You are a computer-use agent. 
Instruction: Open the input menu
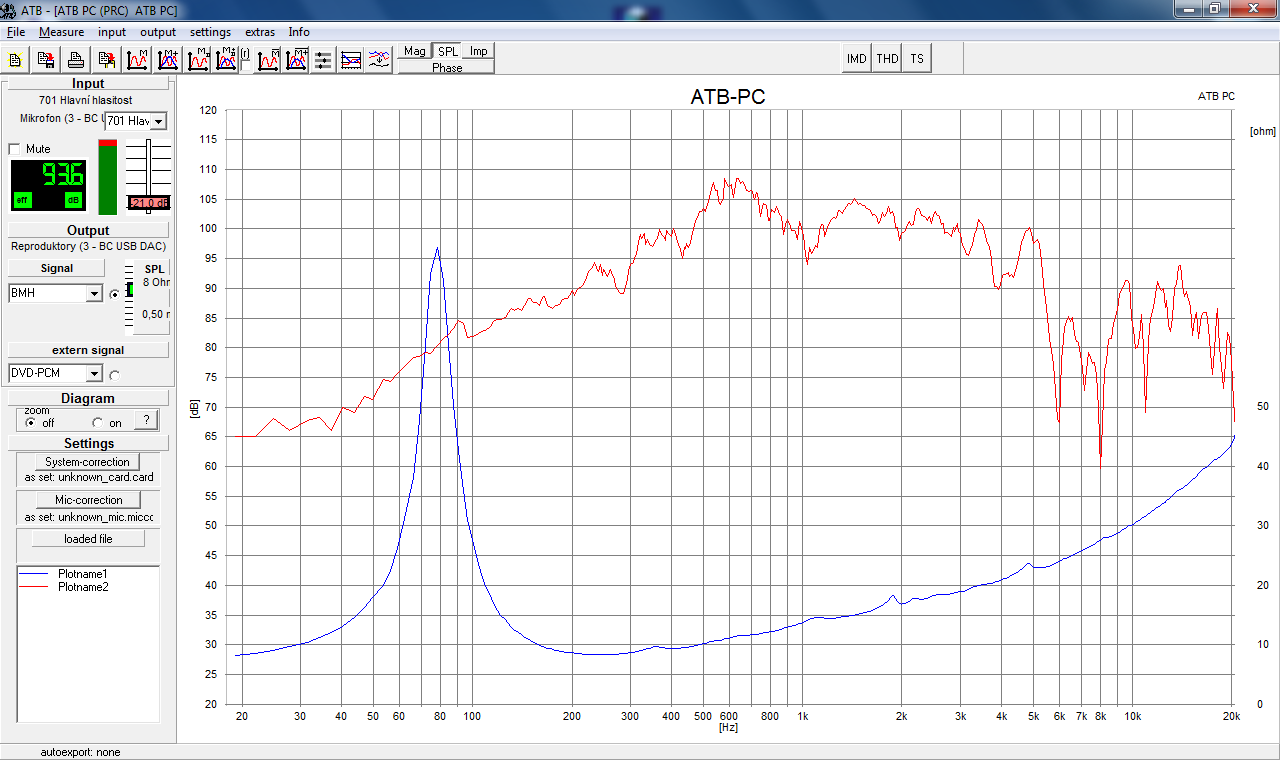coord(112,32)
